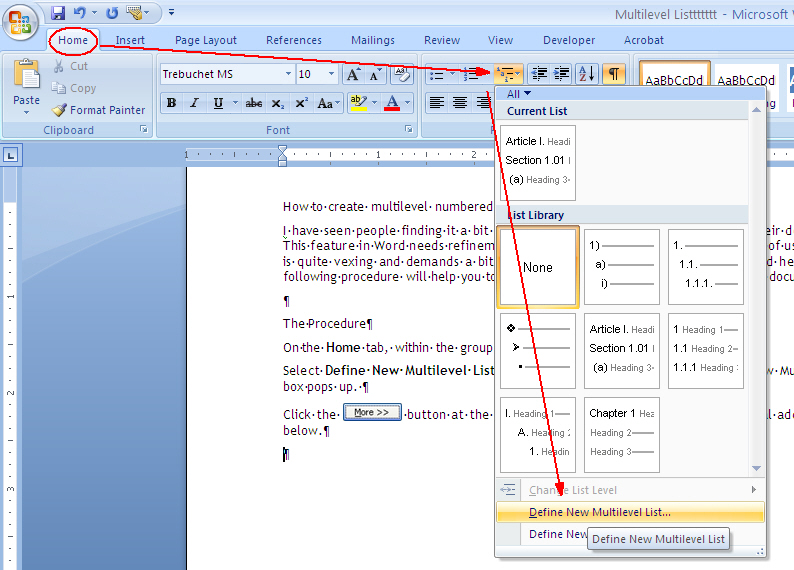Apply red font color
Image resolution: width=794 pixels, height=570 pixels.
tap(392, 103)
